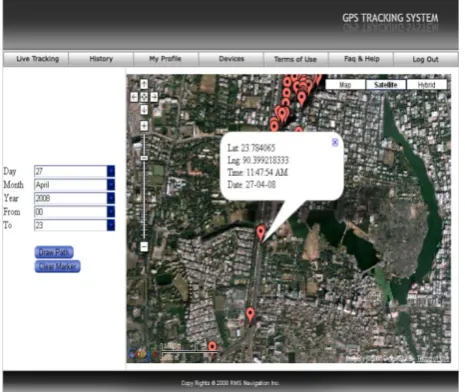Click the lower marker near the road junction
The image size is (465, 392).
pos(250,315)
